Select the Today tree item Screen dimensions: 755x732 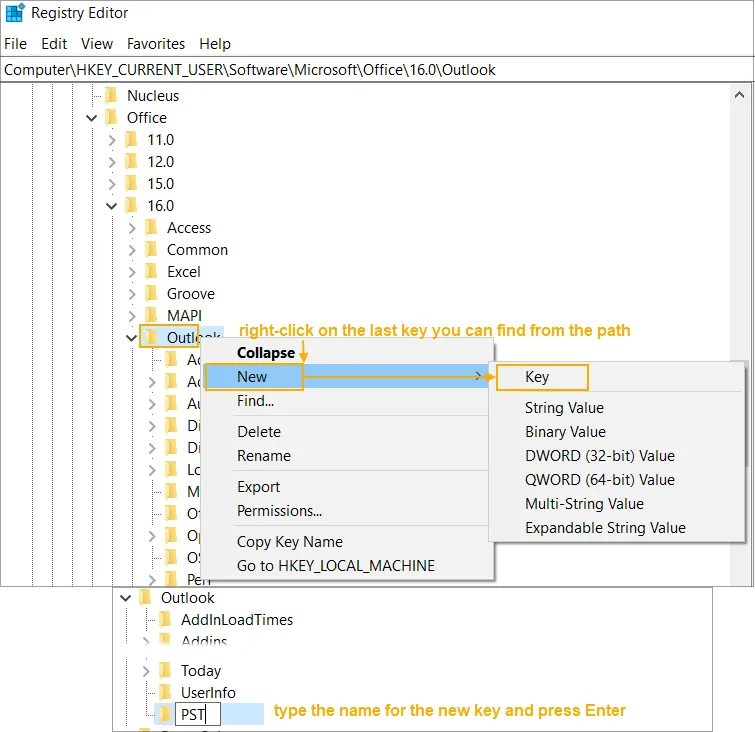(201, 670)
